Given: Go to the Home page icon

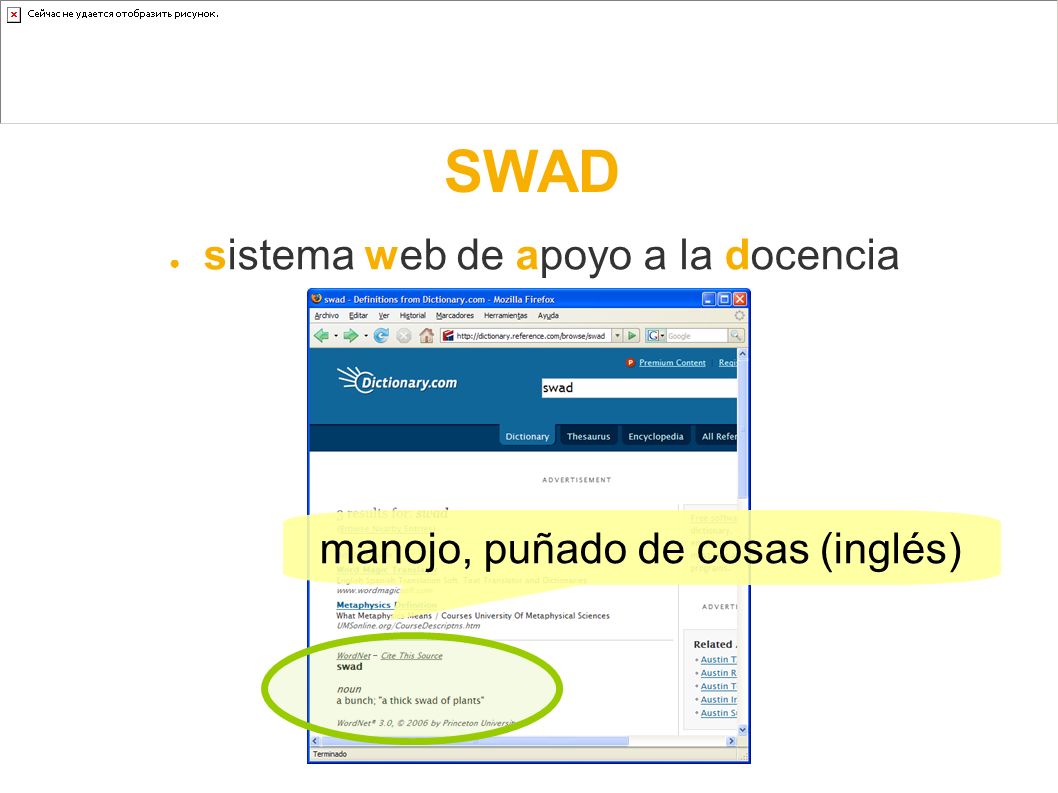Looking at the screenshot, I should pyautogui.click(x=426, y=335).
